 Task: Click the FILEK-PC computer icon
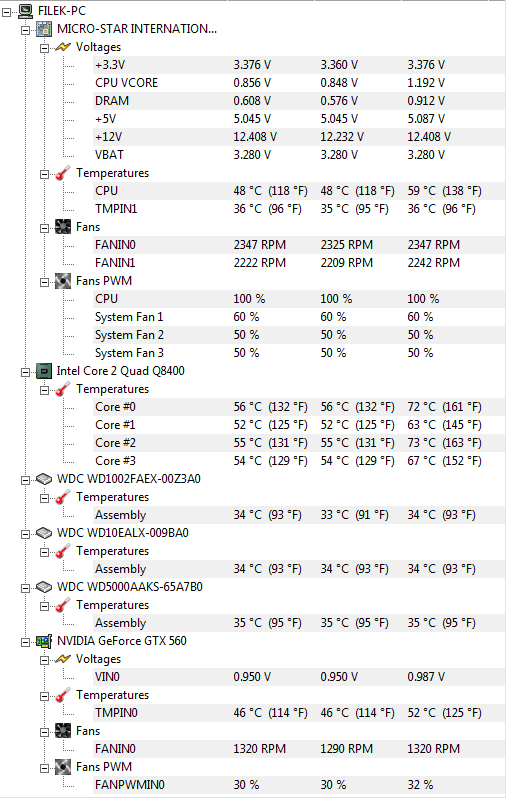tap(25, 11)
